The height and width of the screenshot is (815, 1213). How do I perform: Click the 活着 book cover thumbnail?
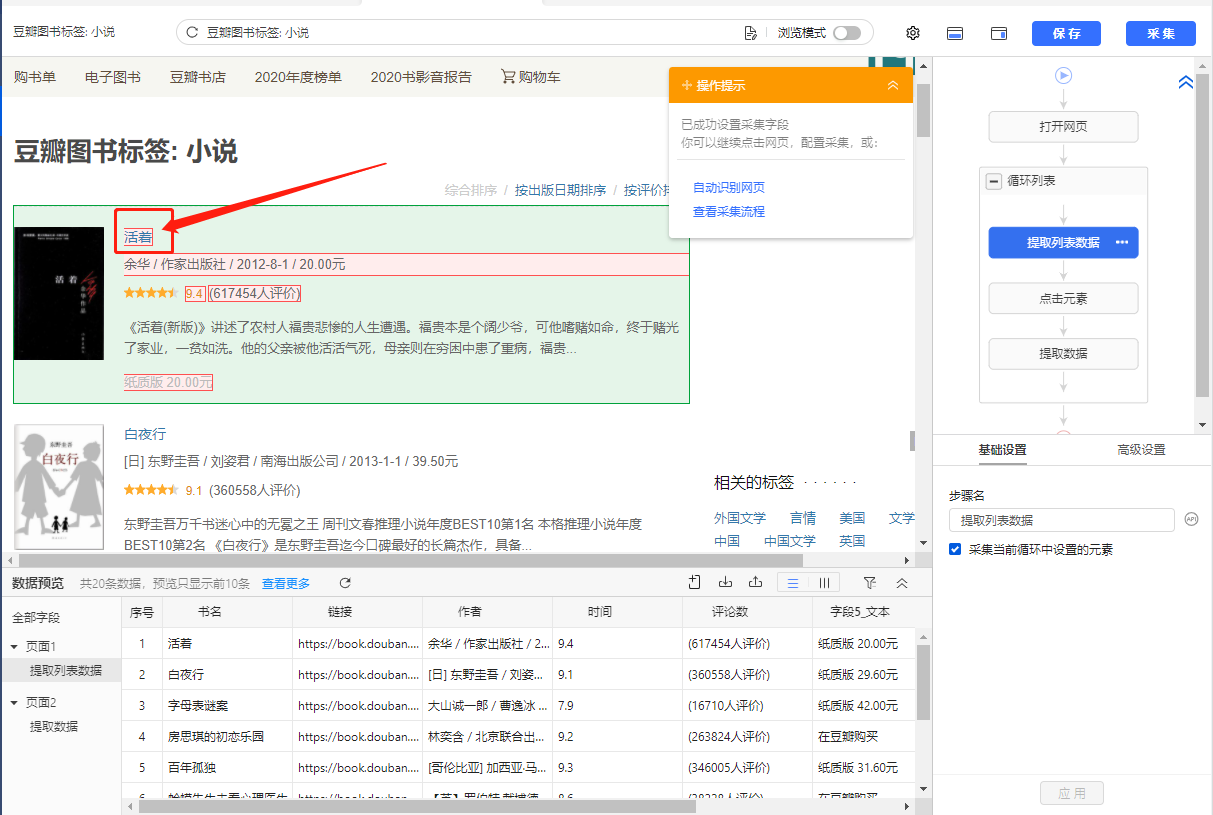tap(59, 293)
